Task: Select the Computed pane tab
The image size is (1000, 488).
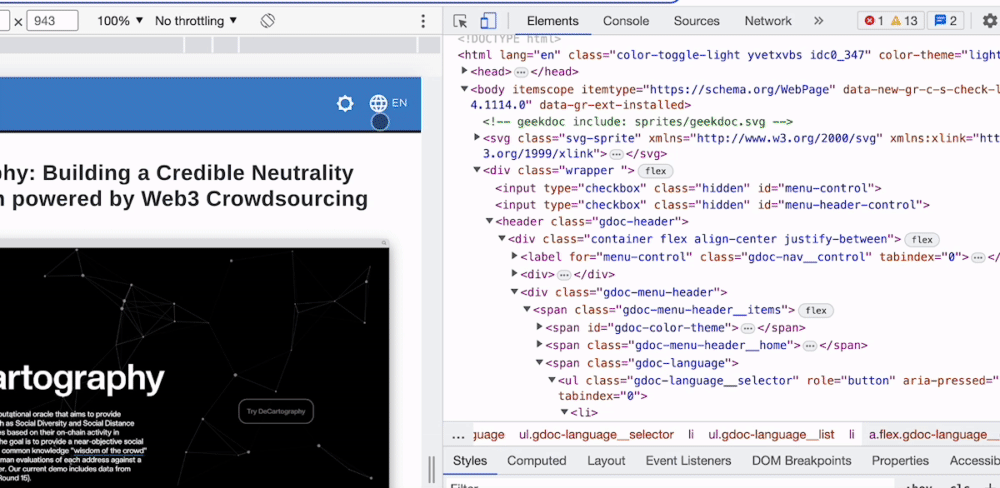Action: point(536,461)
